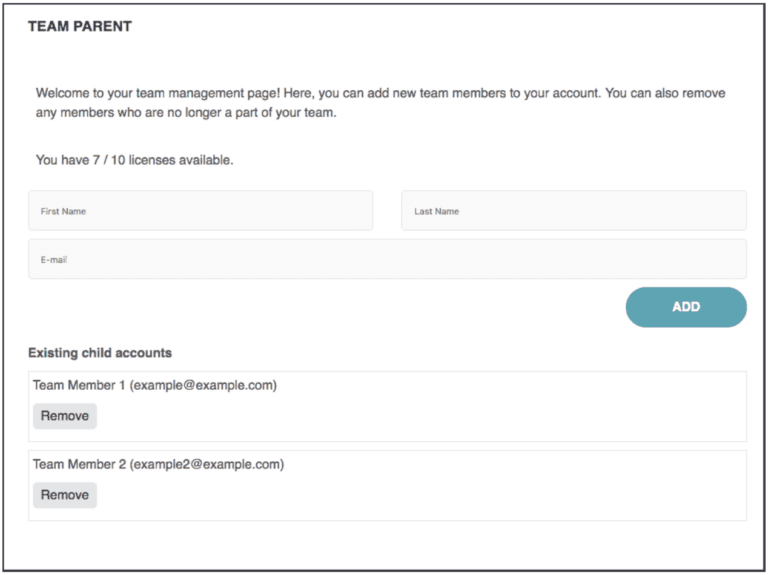
Task: Click the First Name input field
Action: [x=200, y=211]
